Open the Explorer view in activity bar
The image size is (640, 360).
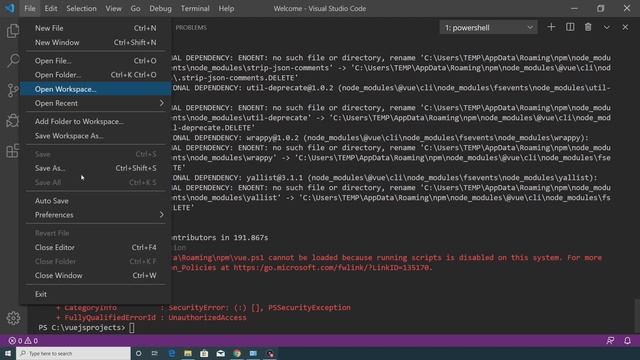coord(13,31)
